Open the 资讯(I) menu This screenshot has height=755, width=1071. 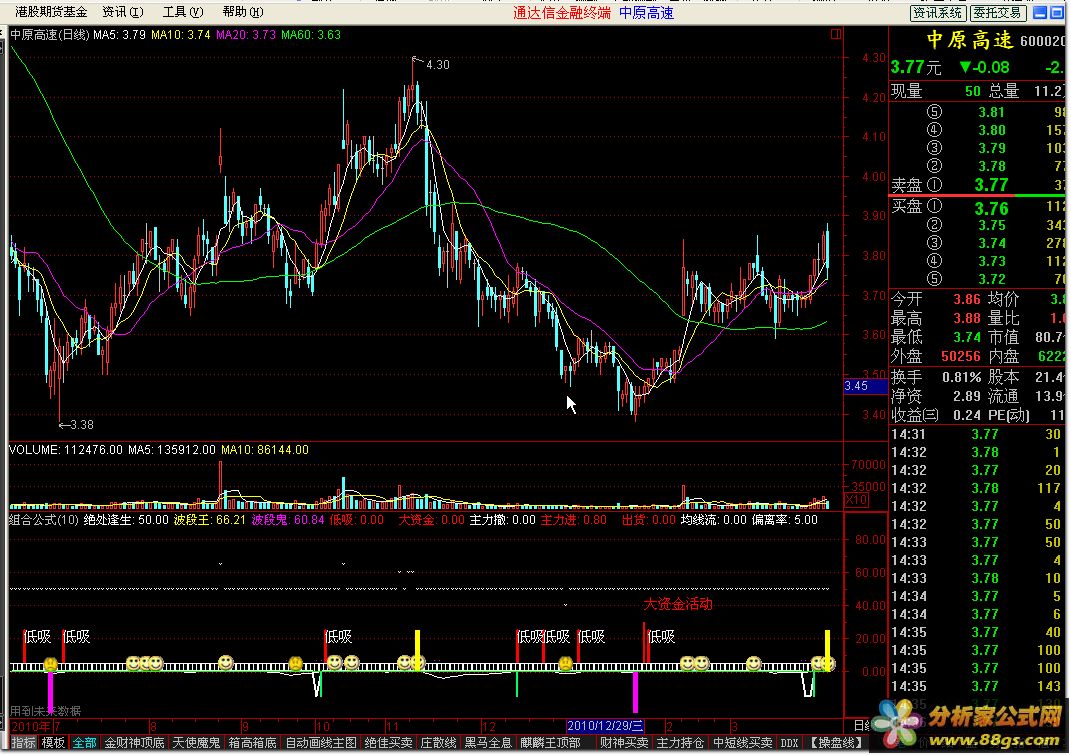tap(123, 12)
